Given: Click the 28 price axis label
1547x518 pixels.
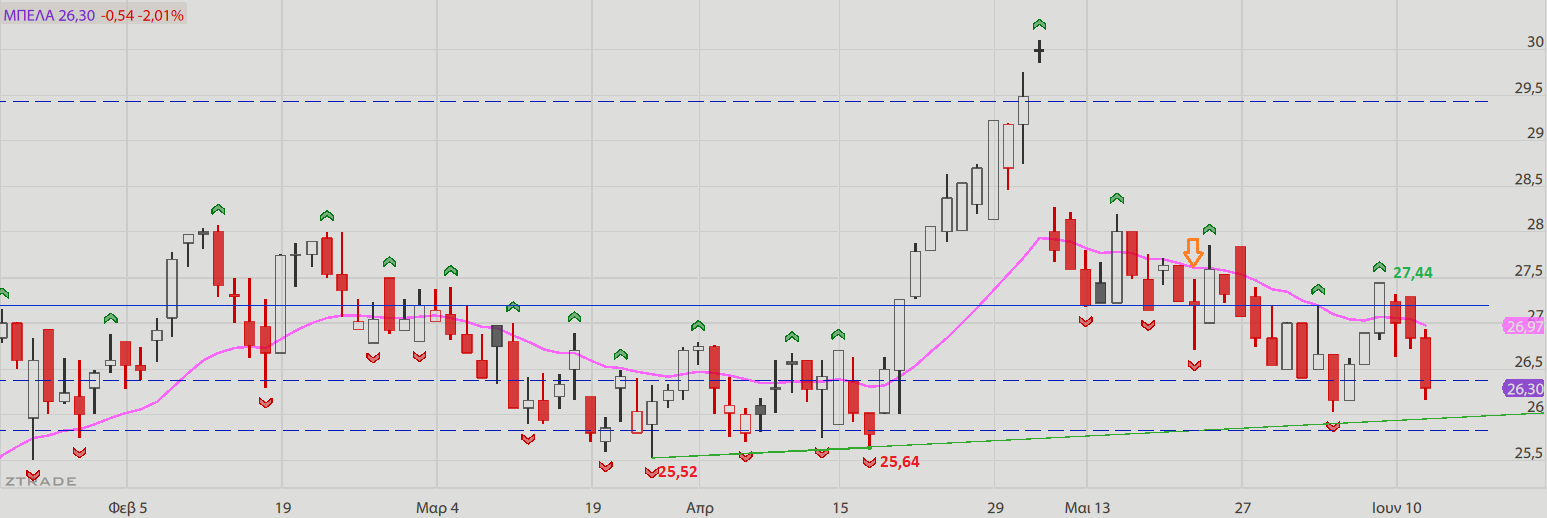Looking at the screenshot, I should tap(1535, 225).
